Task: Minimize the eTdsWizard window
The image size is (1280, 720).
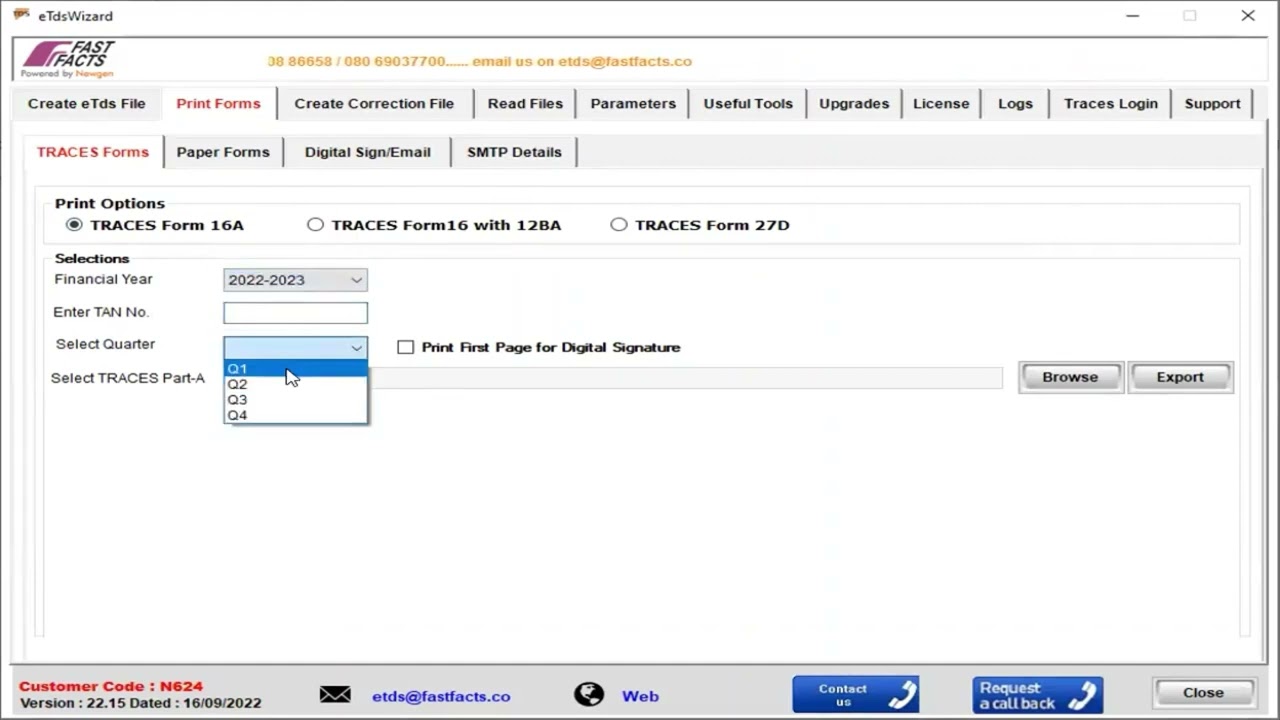Action: click(x=1132, y=16)
